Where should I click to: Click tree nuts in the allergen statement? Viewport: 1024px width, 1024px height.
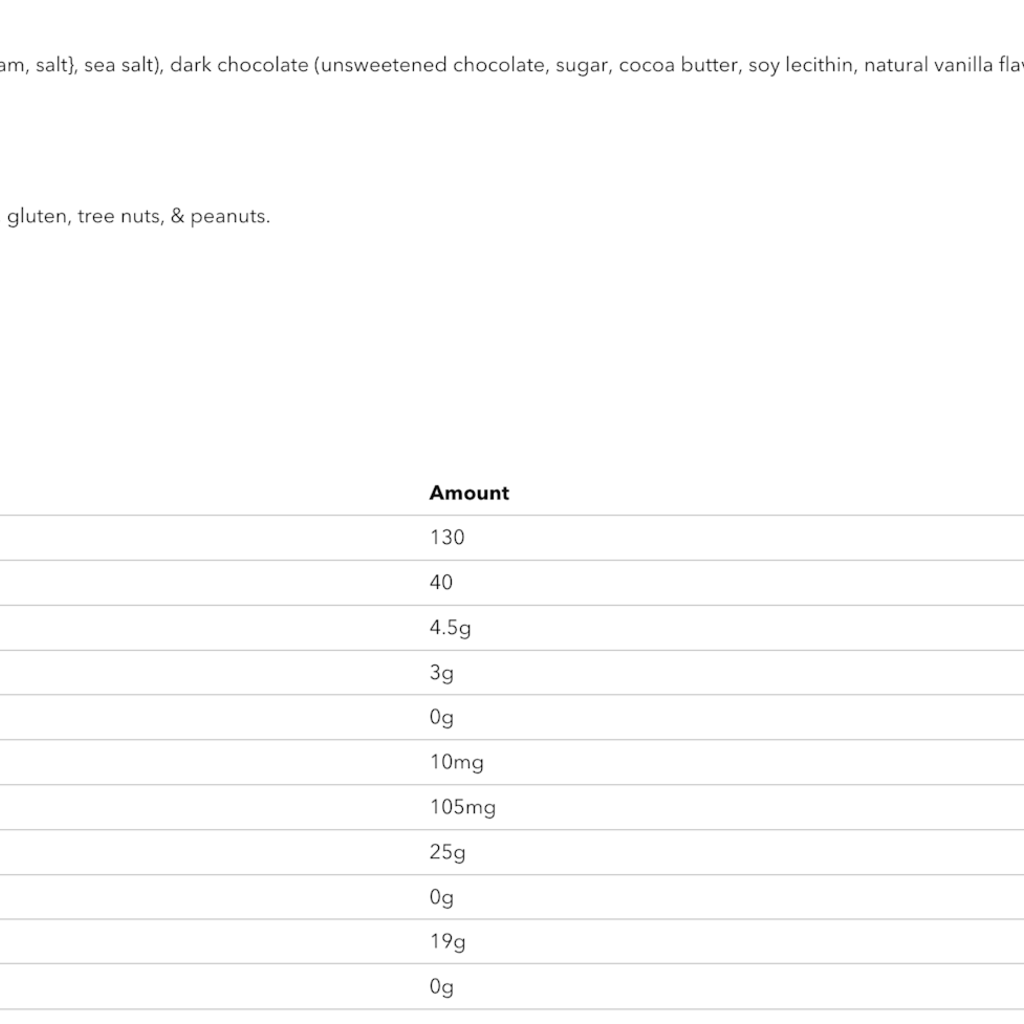[x=119, y=216]
